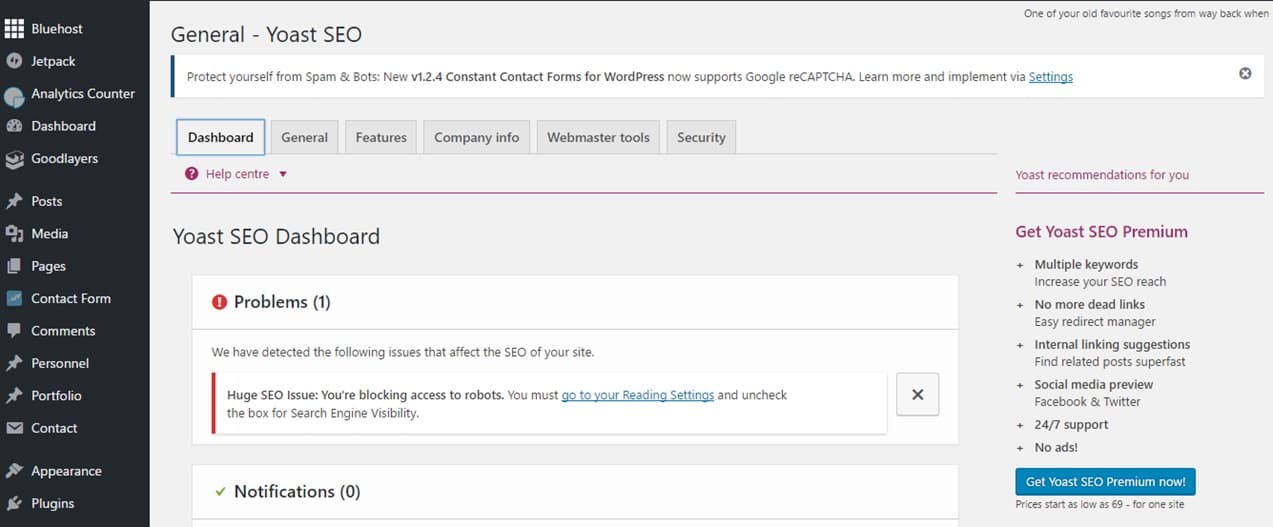Click the Yoast SEO Dashboard heading
1273x527 pixels.
[276, 237]
